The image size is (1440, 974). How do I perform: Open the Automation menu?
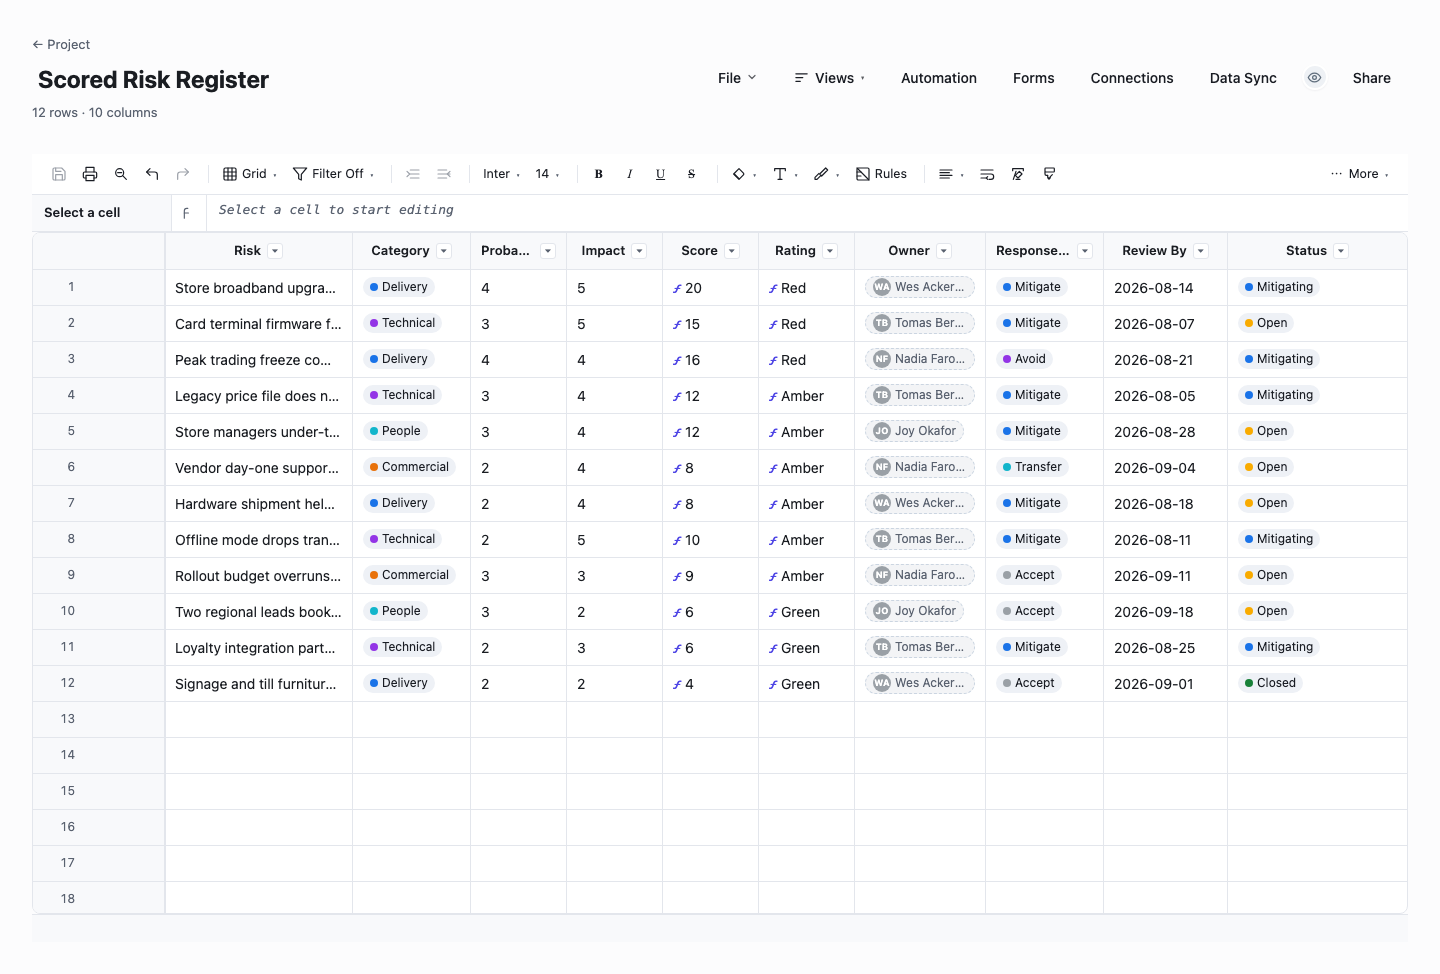(x=939, y=78)
